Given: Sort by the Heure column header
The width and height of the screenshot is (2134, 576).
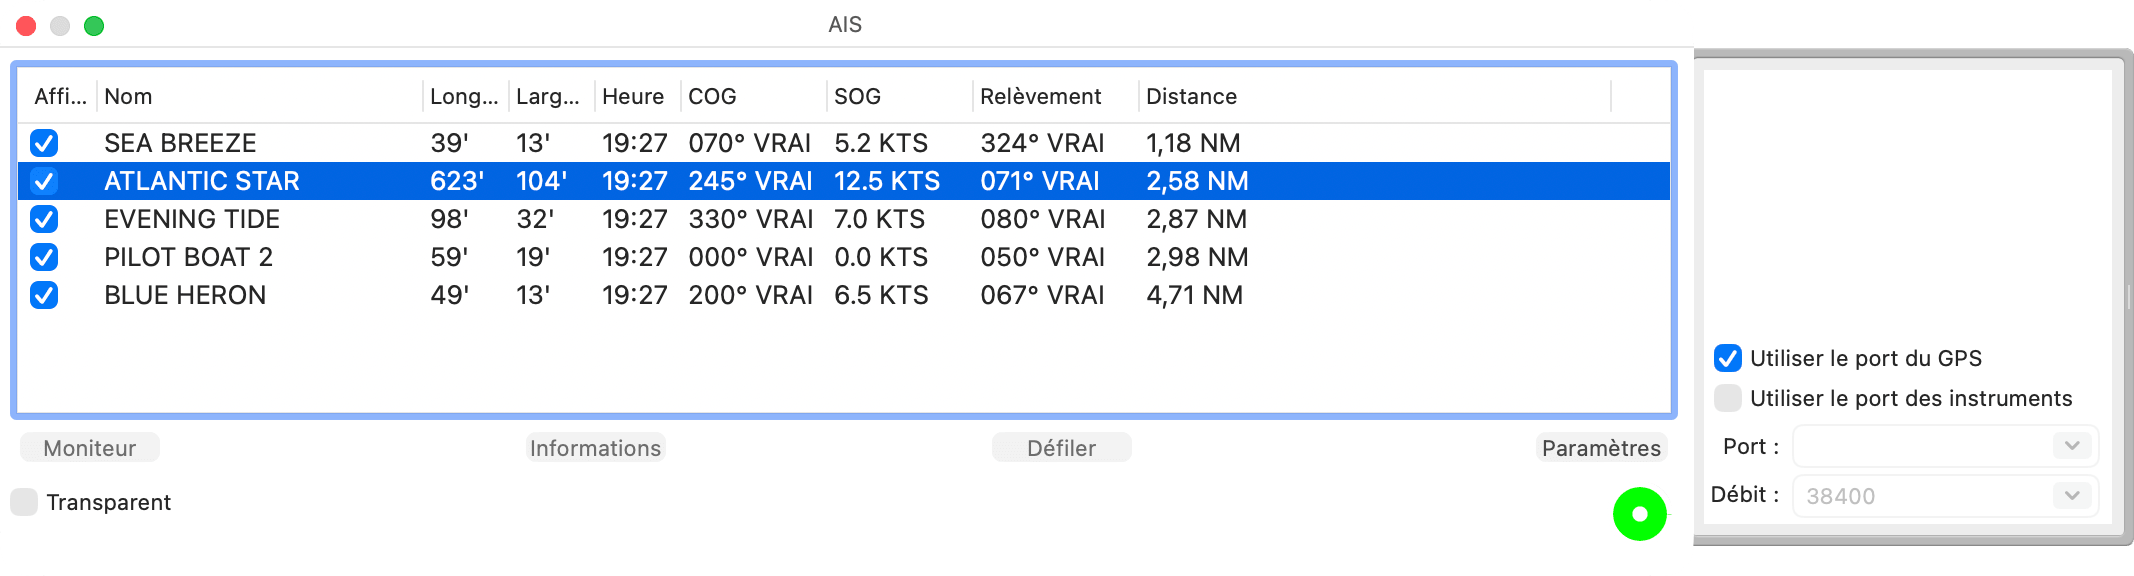Looking at the screenshot, I should click(638, 96).
